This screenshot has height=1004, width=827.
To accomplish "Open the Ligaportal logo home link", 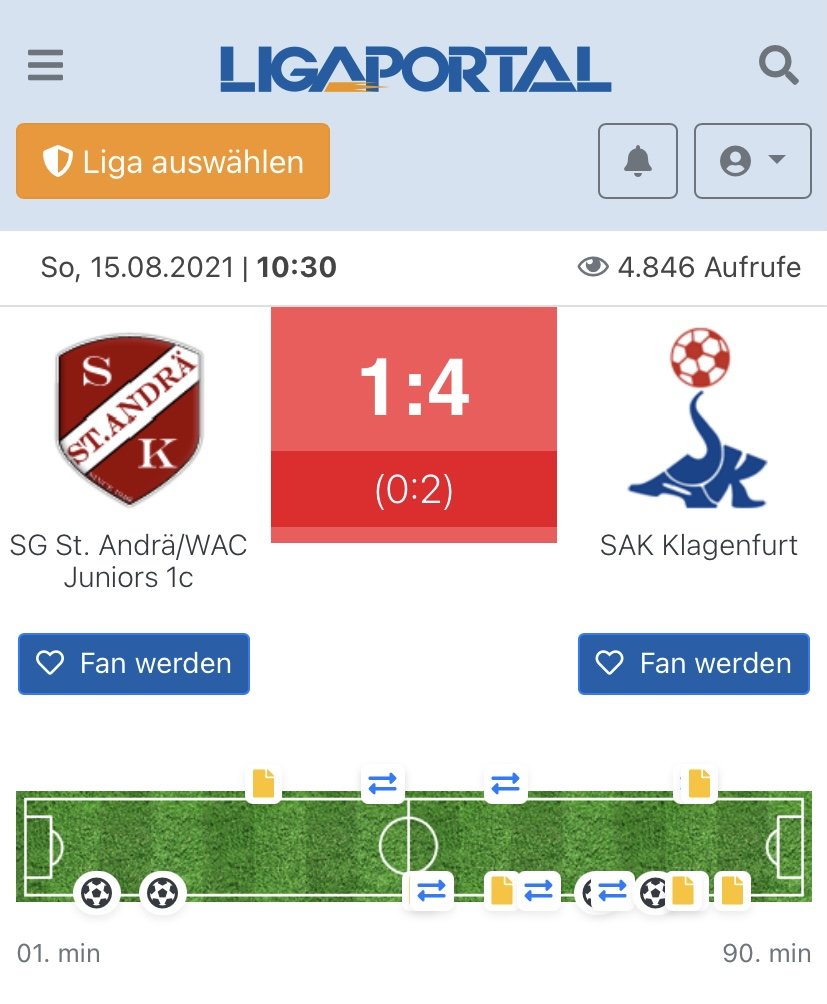I will click(415, 69).
